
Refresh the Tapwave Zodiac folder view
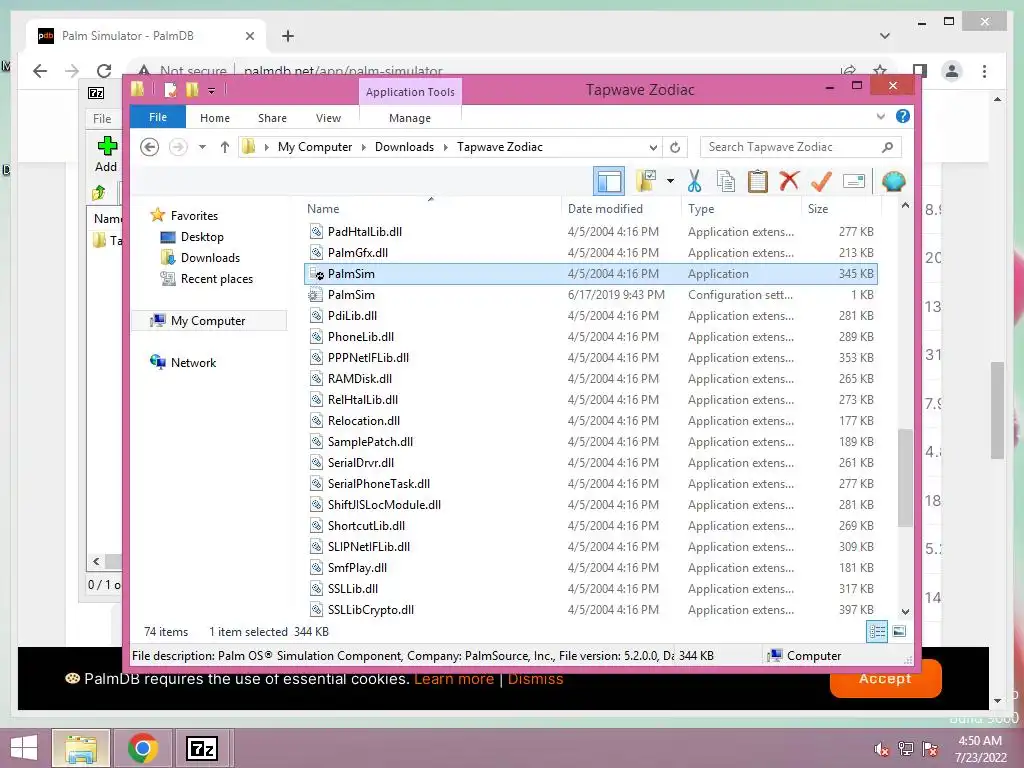click(x=675, y=147)
